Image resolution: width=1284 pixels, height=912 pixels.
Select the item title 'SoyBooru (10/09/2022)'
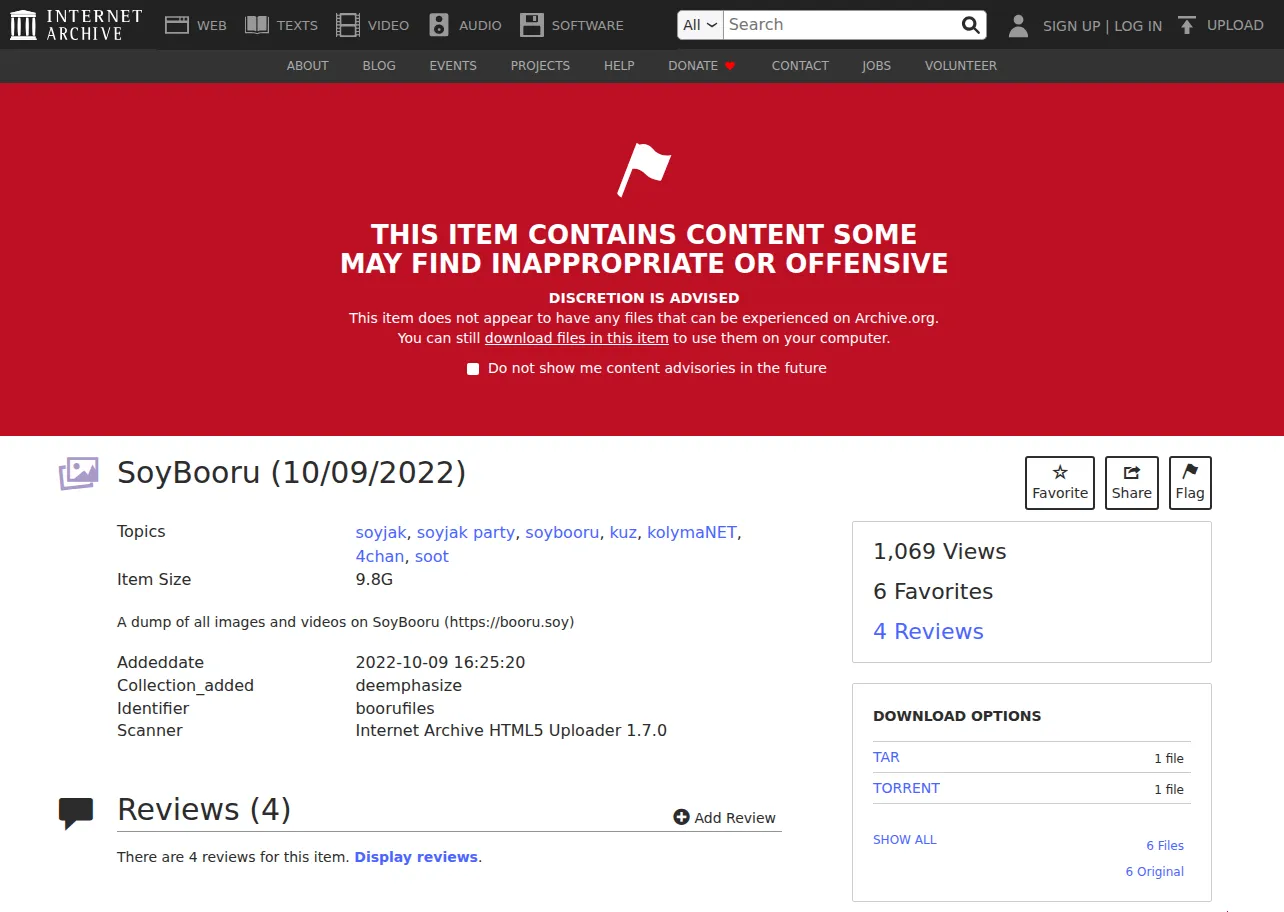[292, 472]
